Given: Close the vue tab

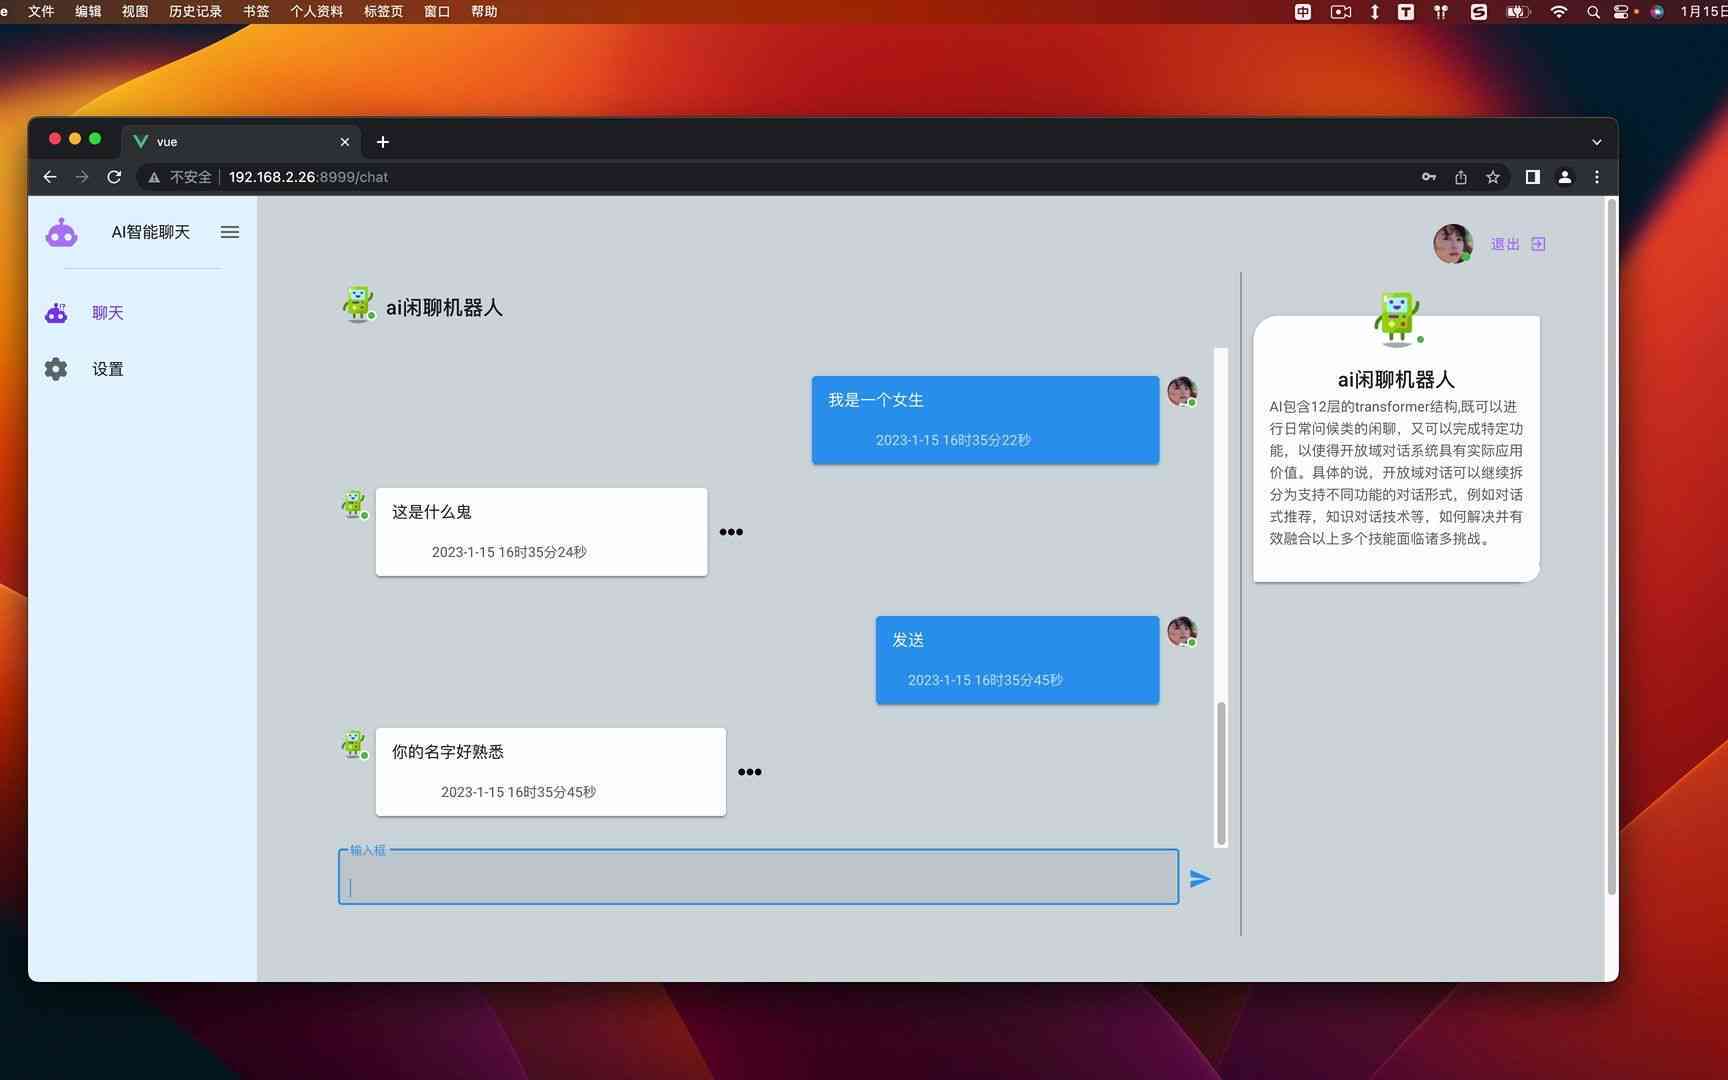Looking at the screenshot, I should click(345, 142).
